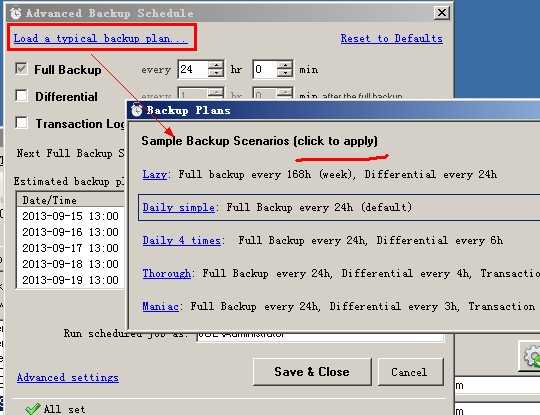This screenshot has height=415, width=540.
Task: Increase the Full Backup minutes value
Action: pos(285,65)
